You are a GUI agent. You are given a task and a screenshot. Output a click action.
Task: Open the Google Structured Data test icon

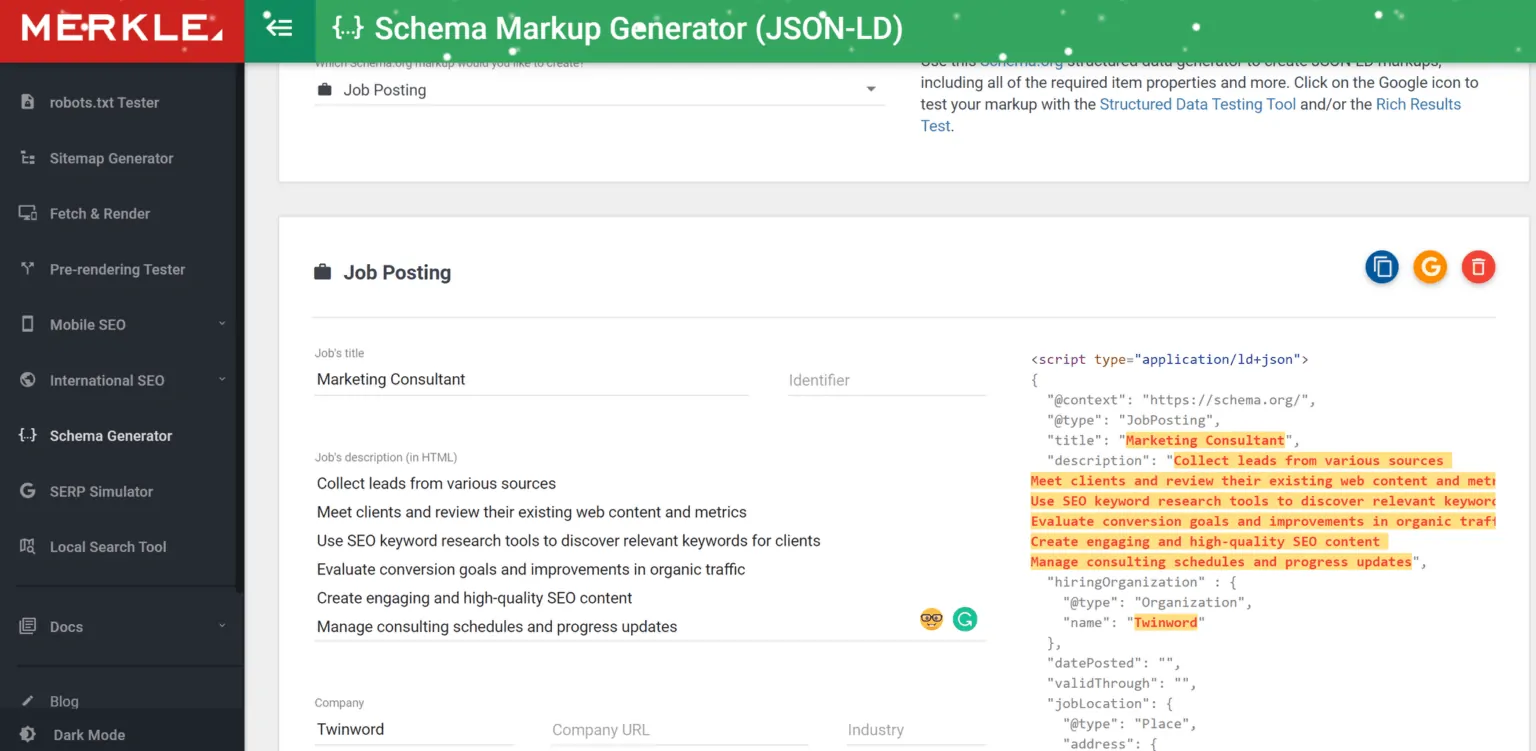[1430, 267]
